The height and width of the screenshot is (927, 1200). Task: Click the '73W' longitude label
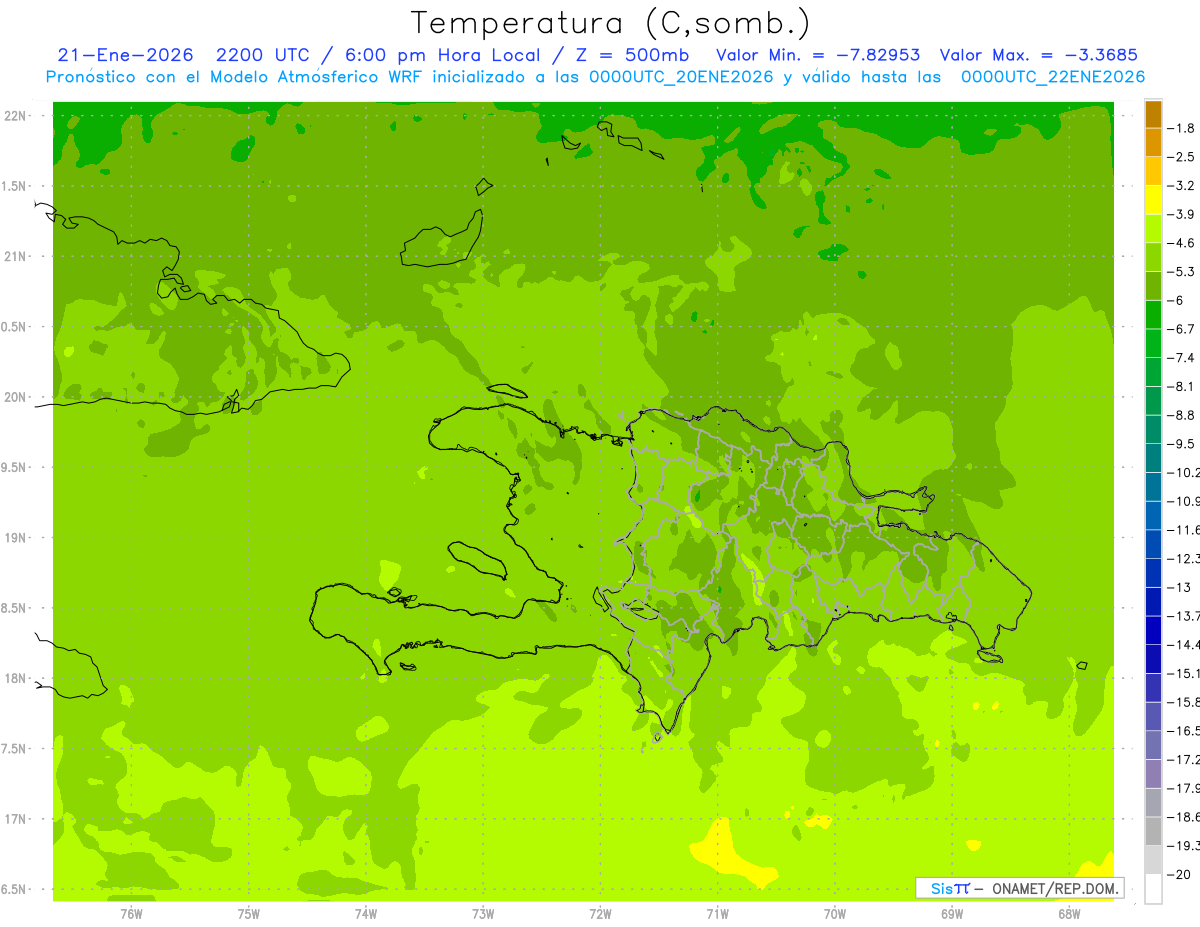483,913
